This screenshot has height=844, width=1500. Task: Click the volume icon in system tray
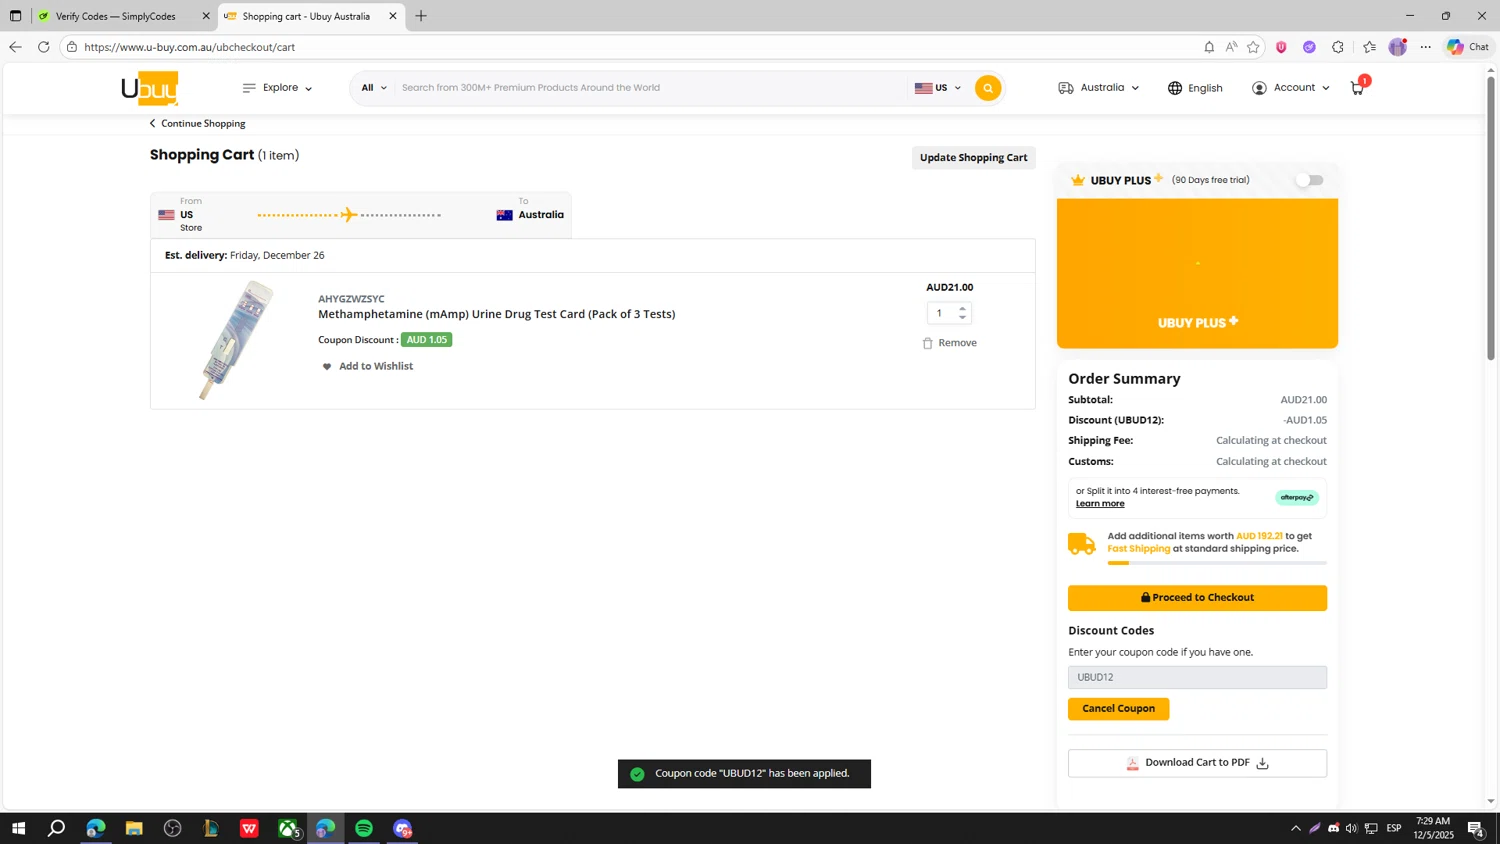point(1351,828)
